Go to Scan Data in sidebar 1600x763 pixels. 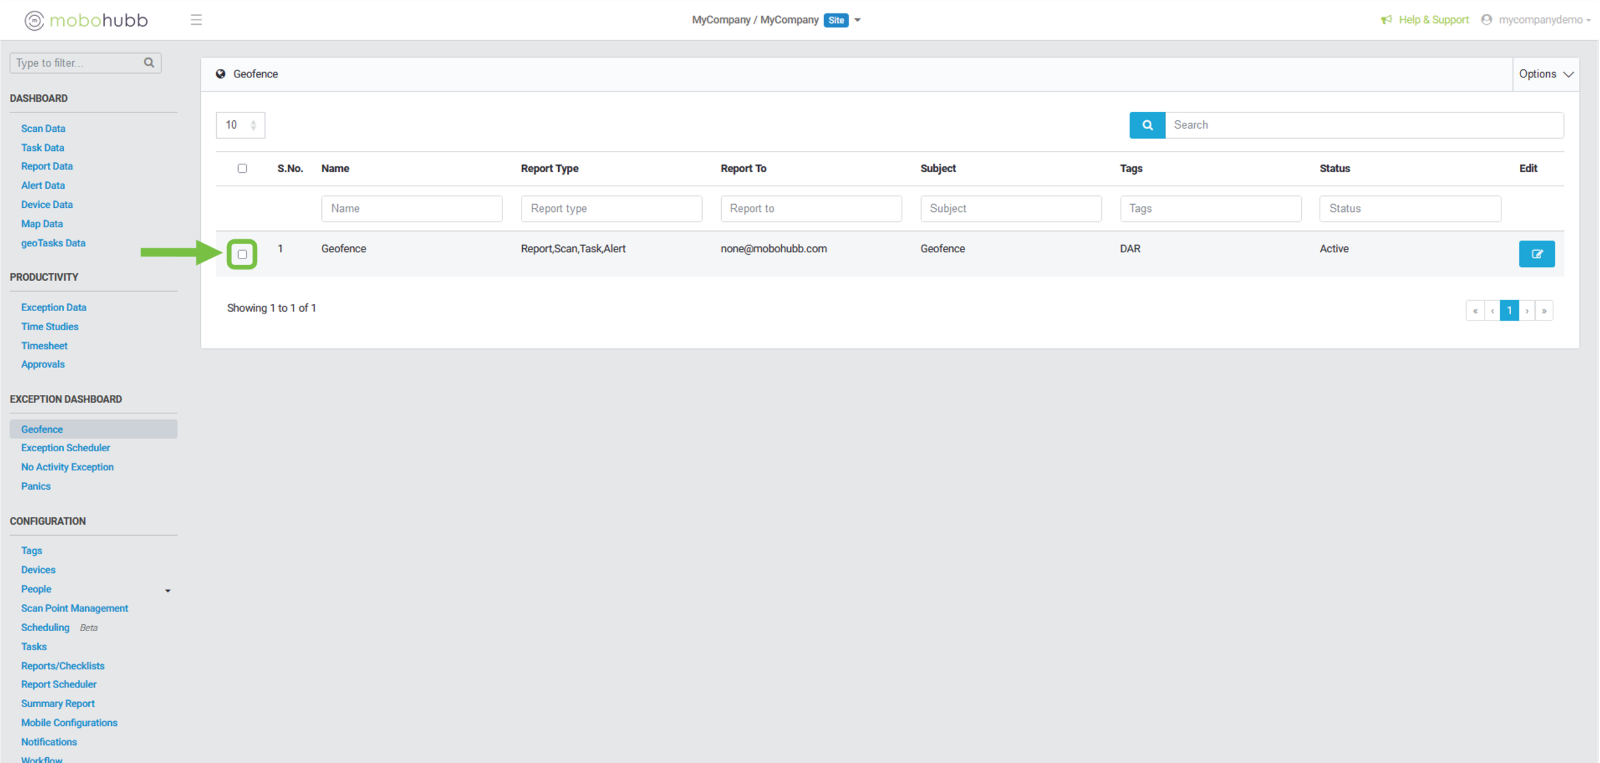tap(43, 129)
